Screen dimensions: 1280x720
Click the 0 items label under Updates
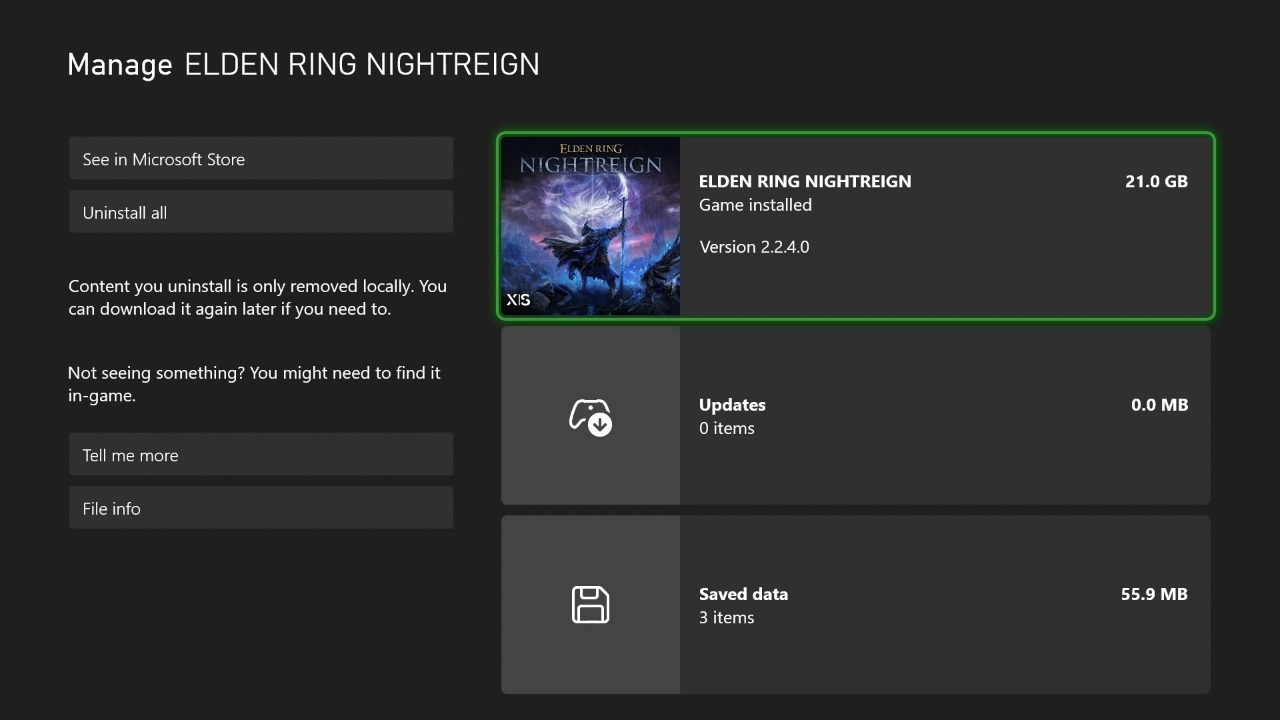pyautogui.click(x=727, y=428)
